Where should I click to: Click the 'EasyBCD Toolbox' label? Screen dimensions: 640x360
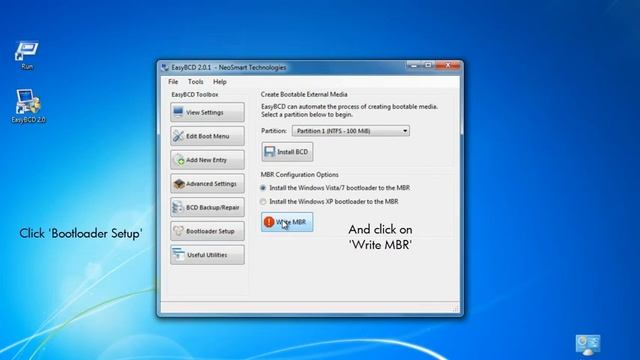pyautogui.click(x=195, y=94)
